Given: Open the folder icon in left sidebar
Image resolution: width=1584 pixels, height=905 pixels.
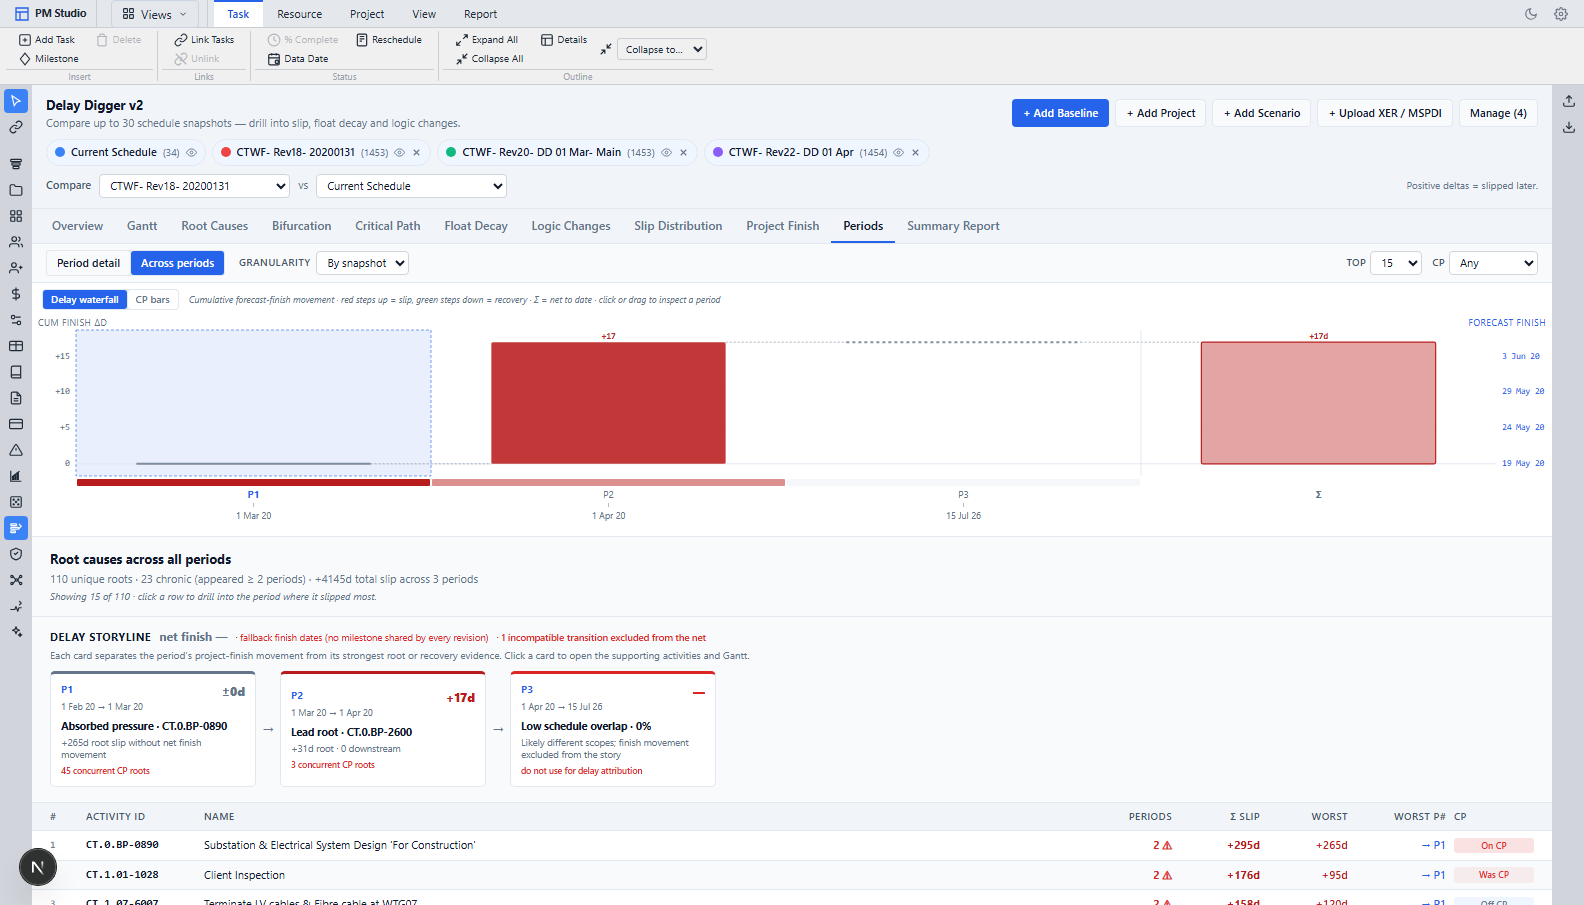Looking at the screenshot, I should coord(16,190).
